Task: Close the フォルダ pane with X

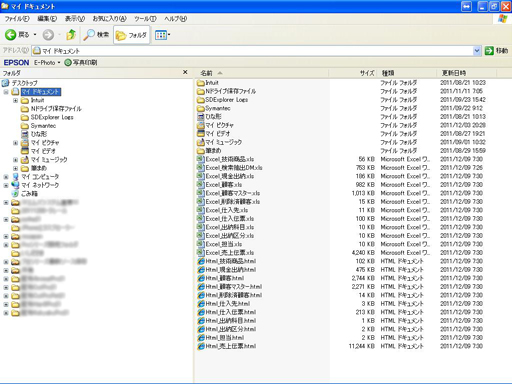Action: 185,72
